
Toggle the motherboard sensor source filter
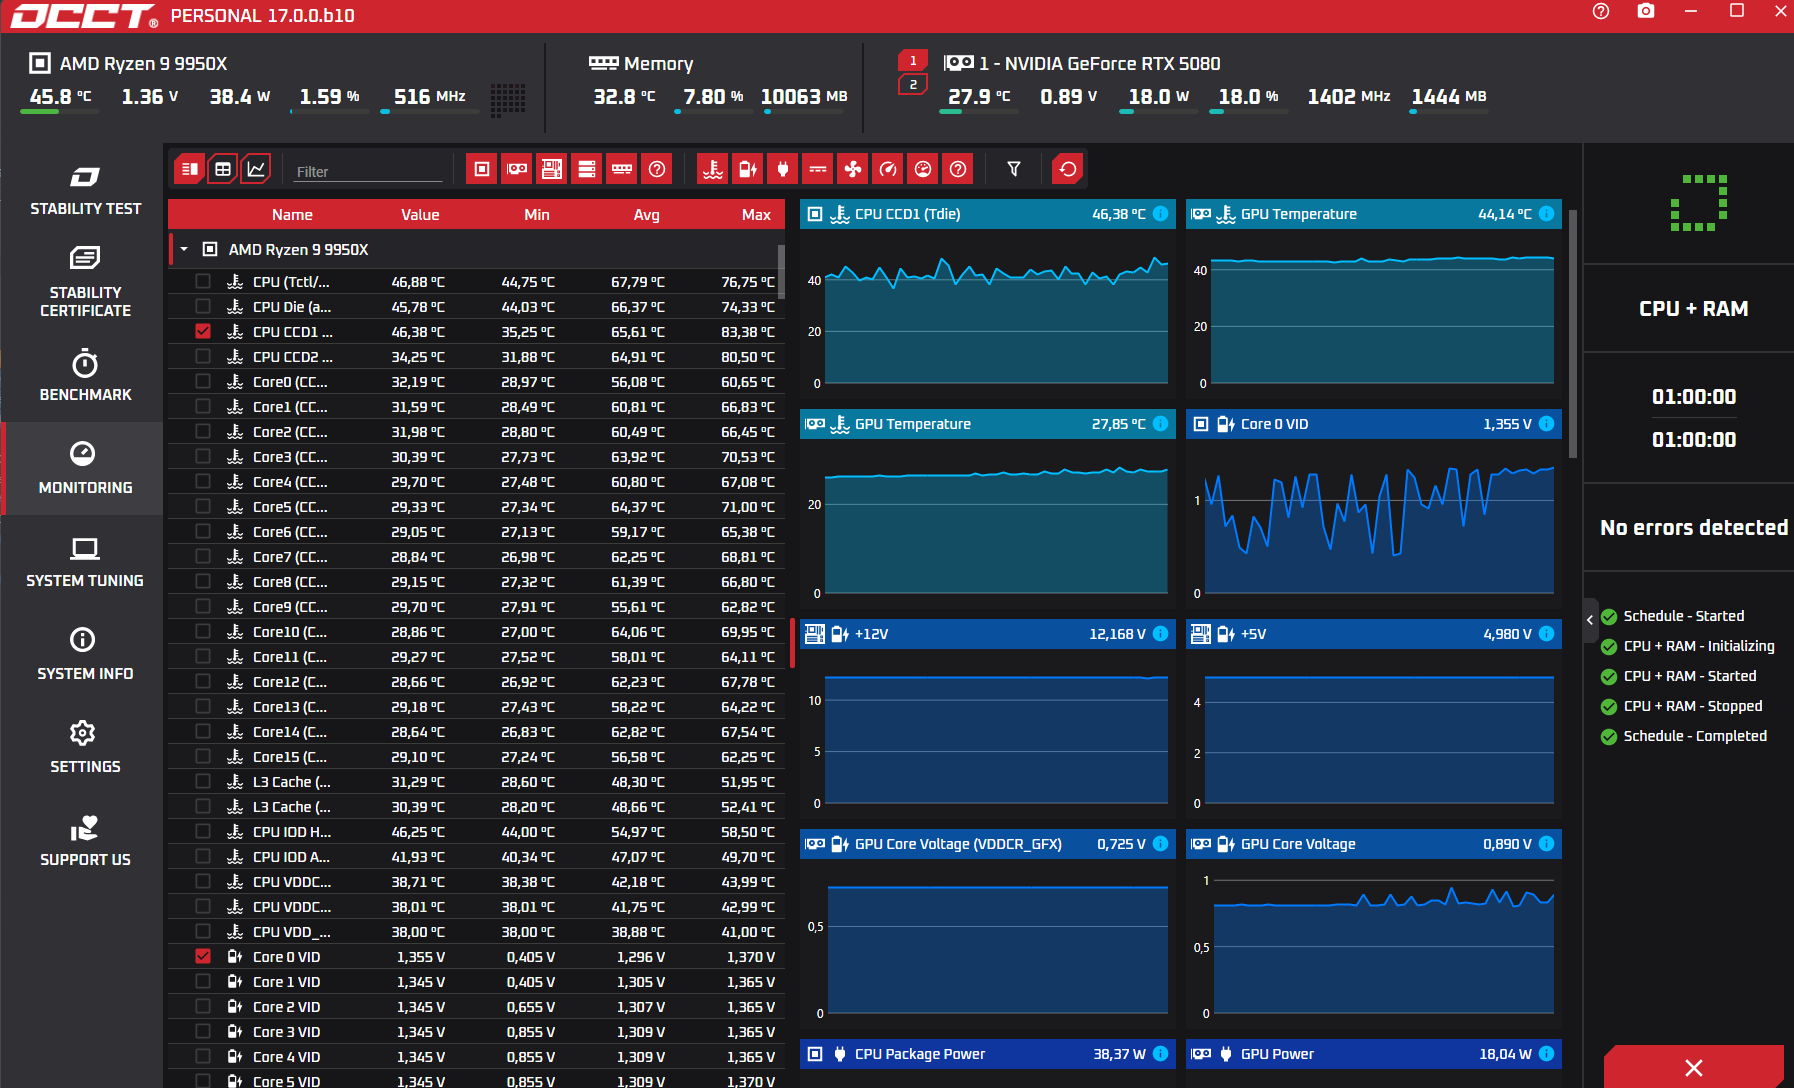tap(552, 169)
